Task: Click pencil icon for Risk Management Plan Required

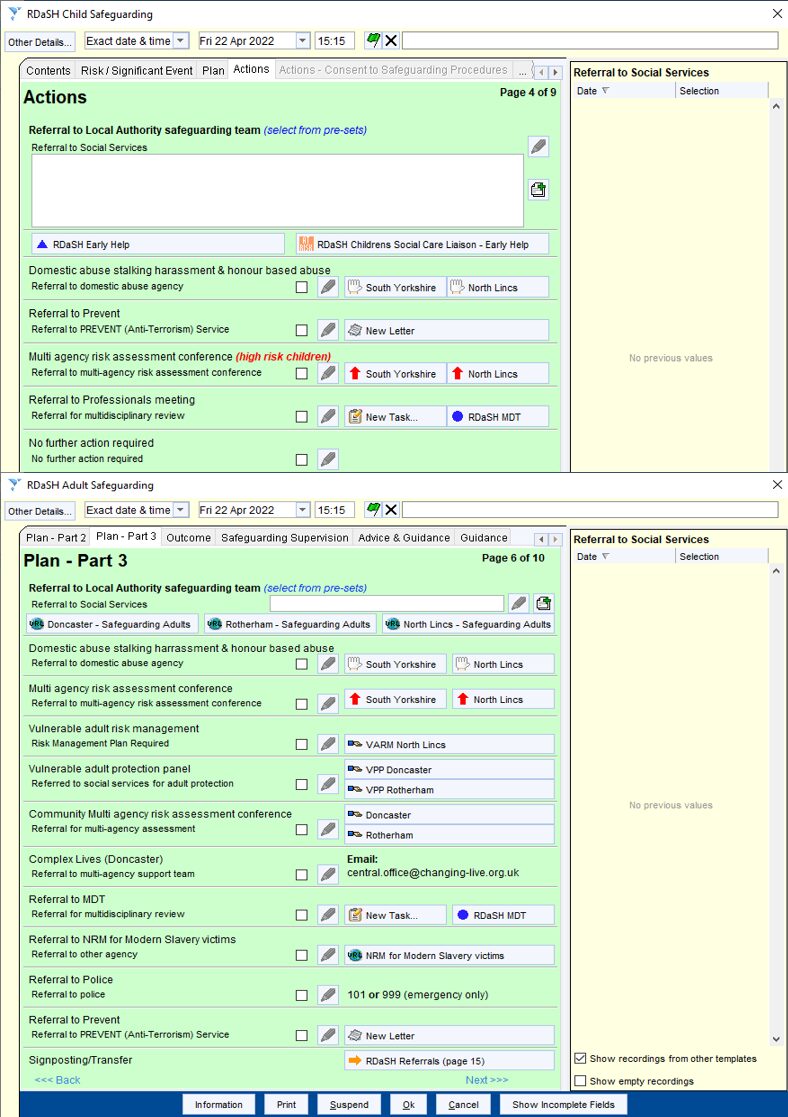Action: point(328,744)
